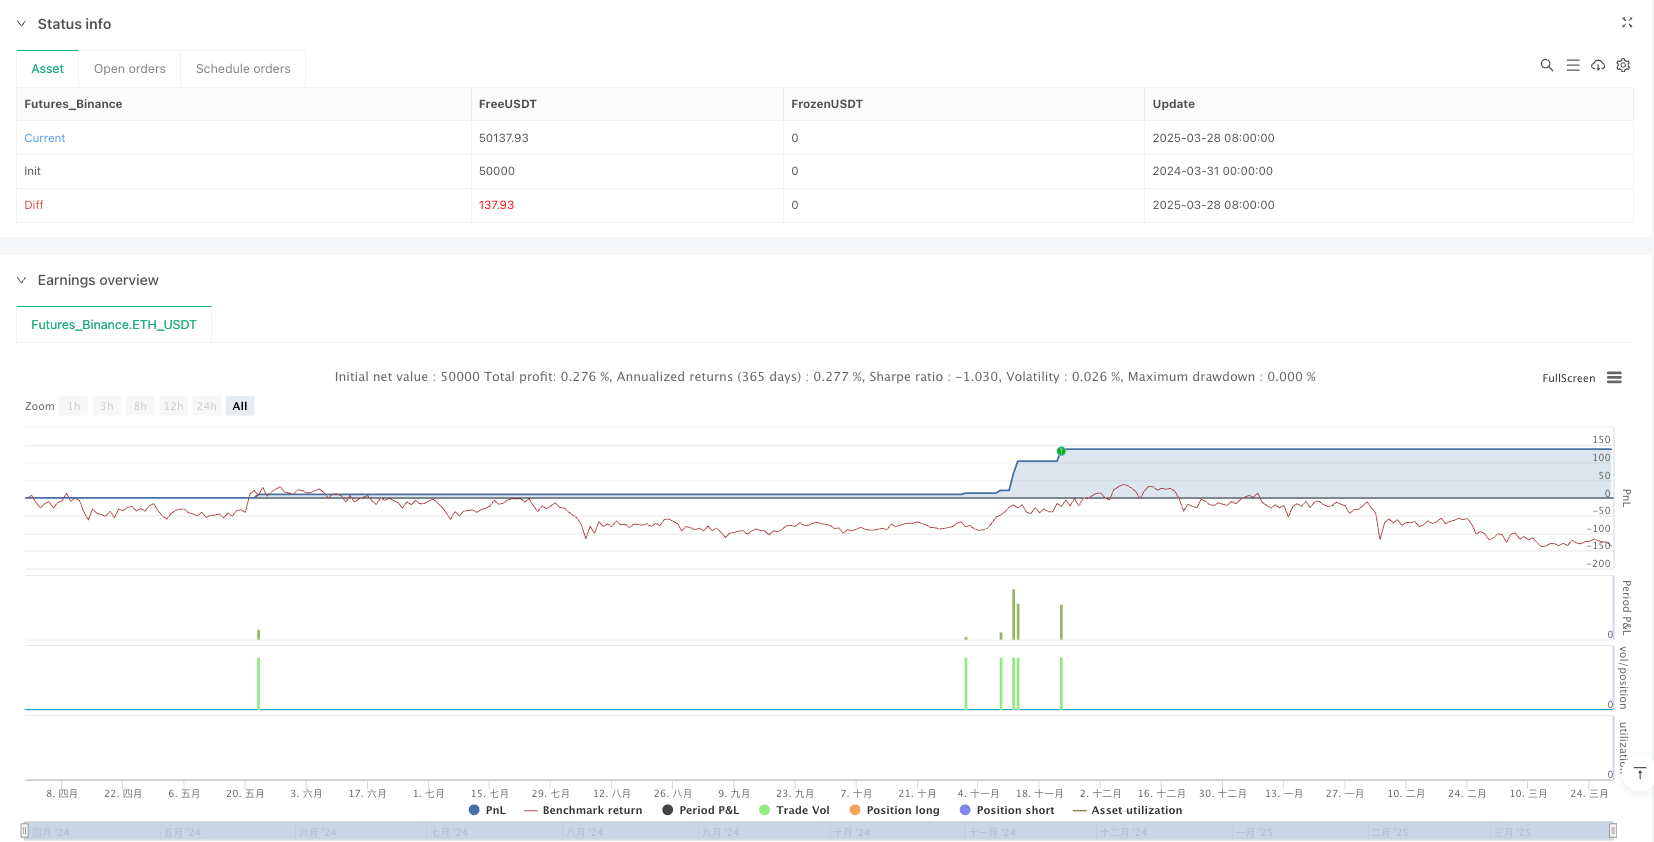This screenshot has height=842, width=1654.
Task: Click the FrozenUSDT column header
Action: (x=827, y=104)
